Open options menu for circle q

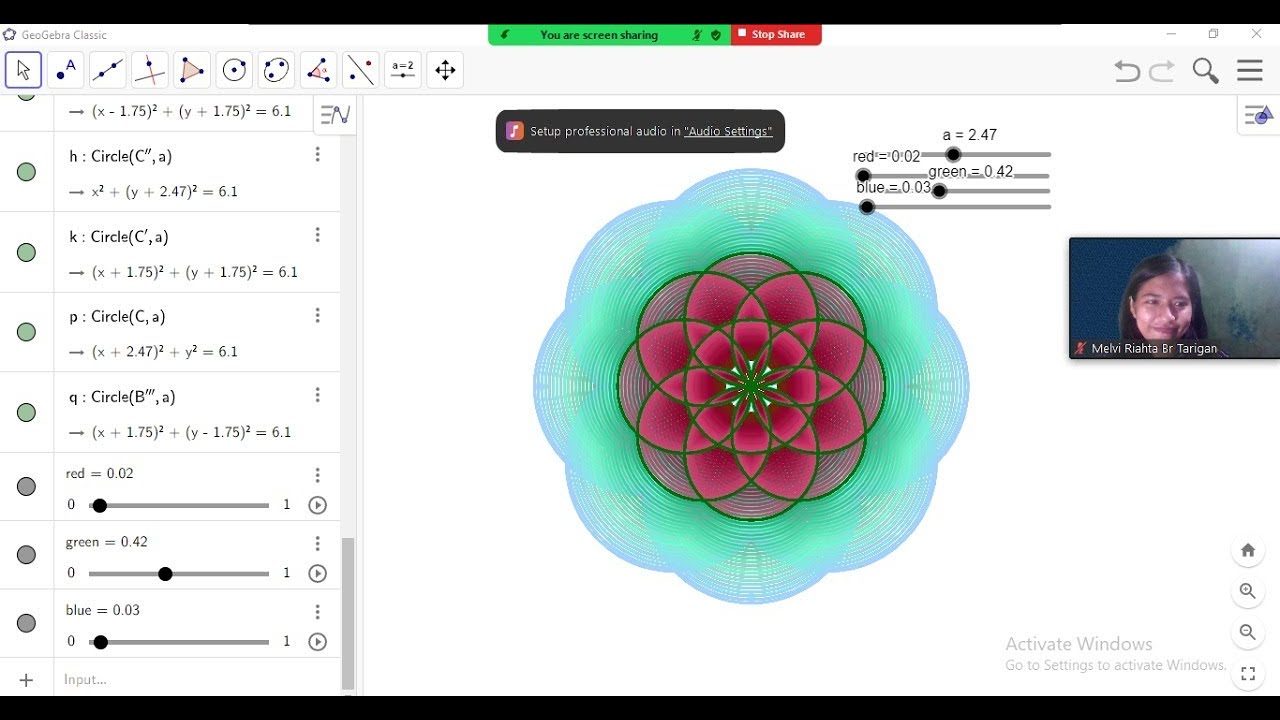(318, 395)
